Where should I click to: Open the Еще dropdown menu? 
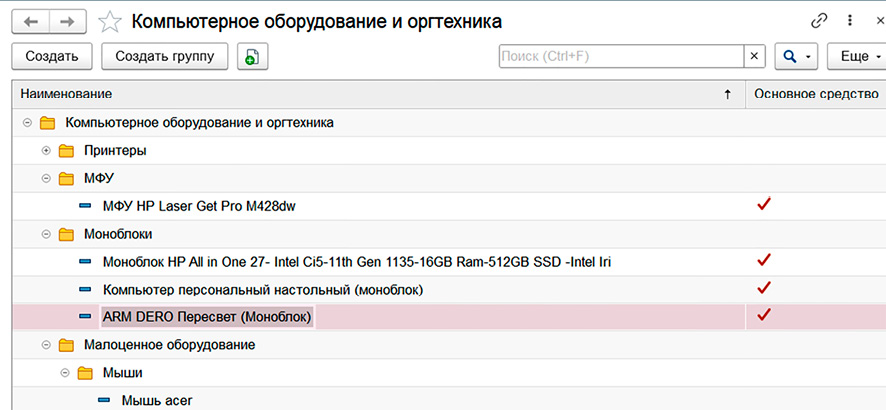pos(856,57)
